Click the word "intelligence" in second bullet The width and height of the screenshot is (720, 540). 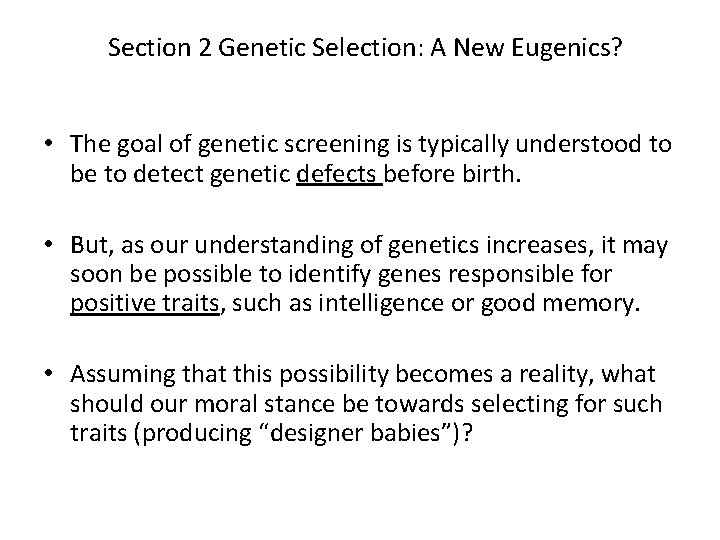[x=381, y=304]
